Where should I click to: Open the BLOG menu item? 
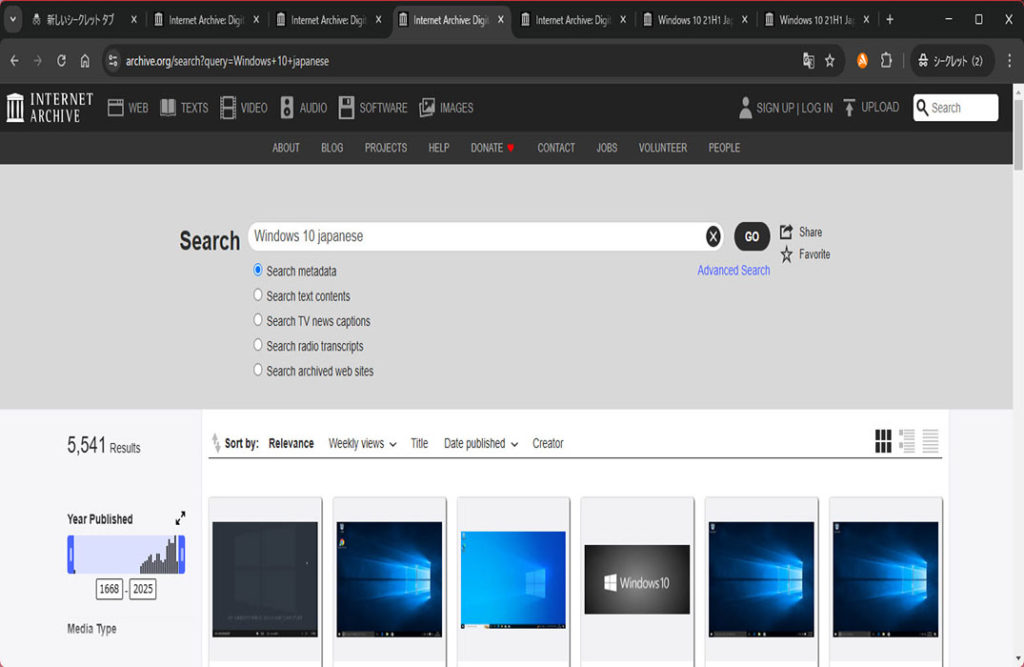(x=332, y=147)
